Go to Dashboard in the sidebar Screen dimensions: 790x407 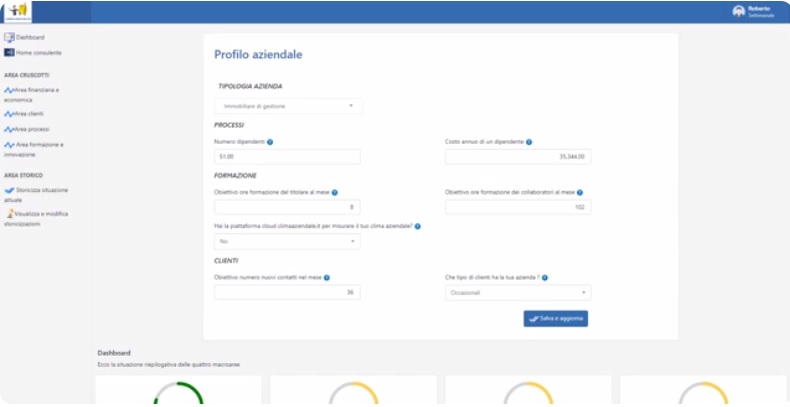[x=29, y=37]
